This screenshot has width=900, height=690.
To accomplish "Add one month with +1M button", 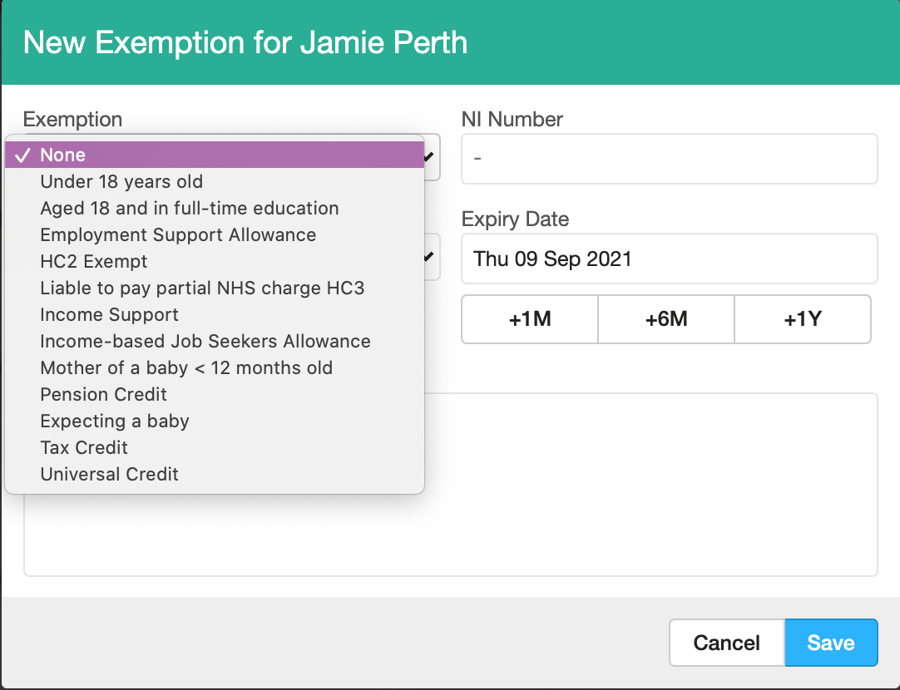I will (529, 320).
